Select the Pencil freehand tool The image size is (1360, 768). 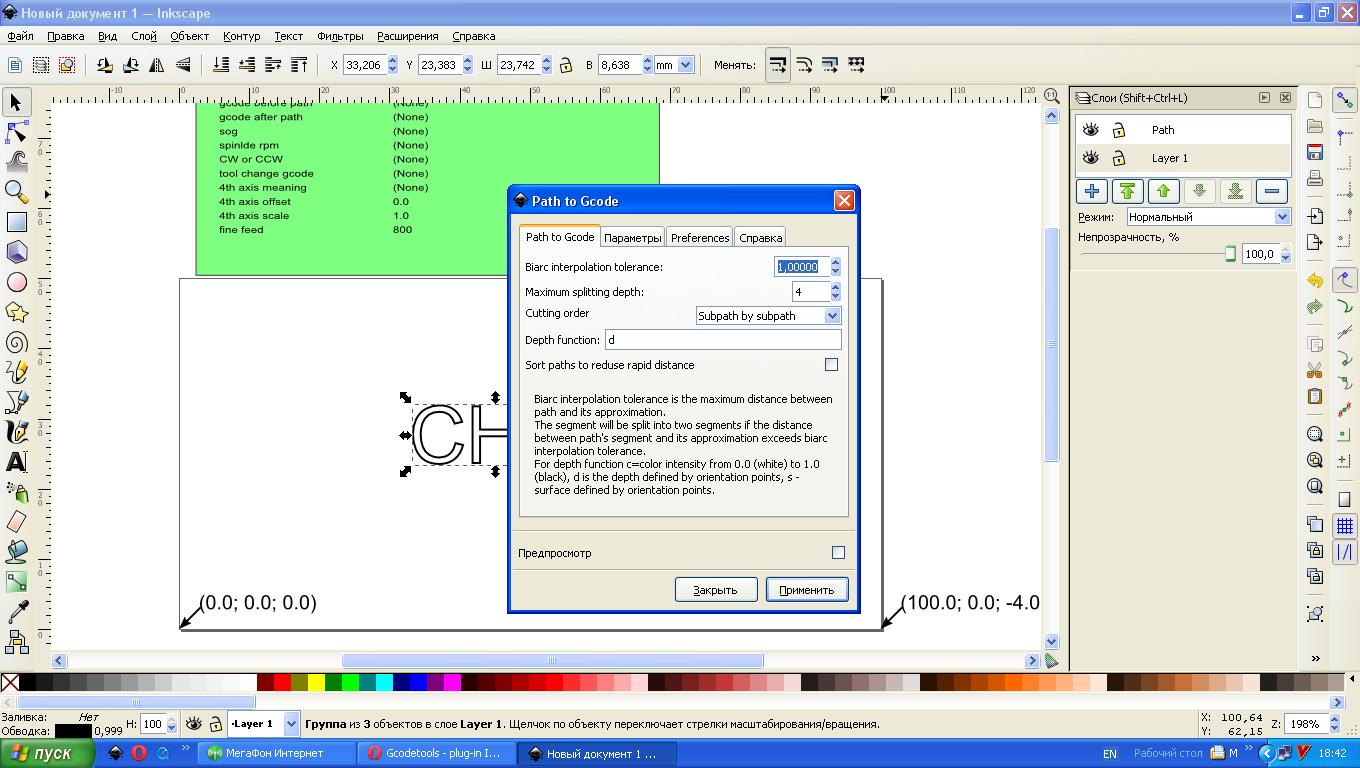(x=16, y=372)
